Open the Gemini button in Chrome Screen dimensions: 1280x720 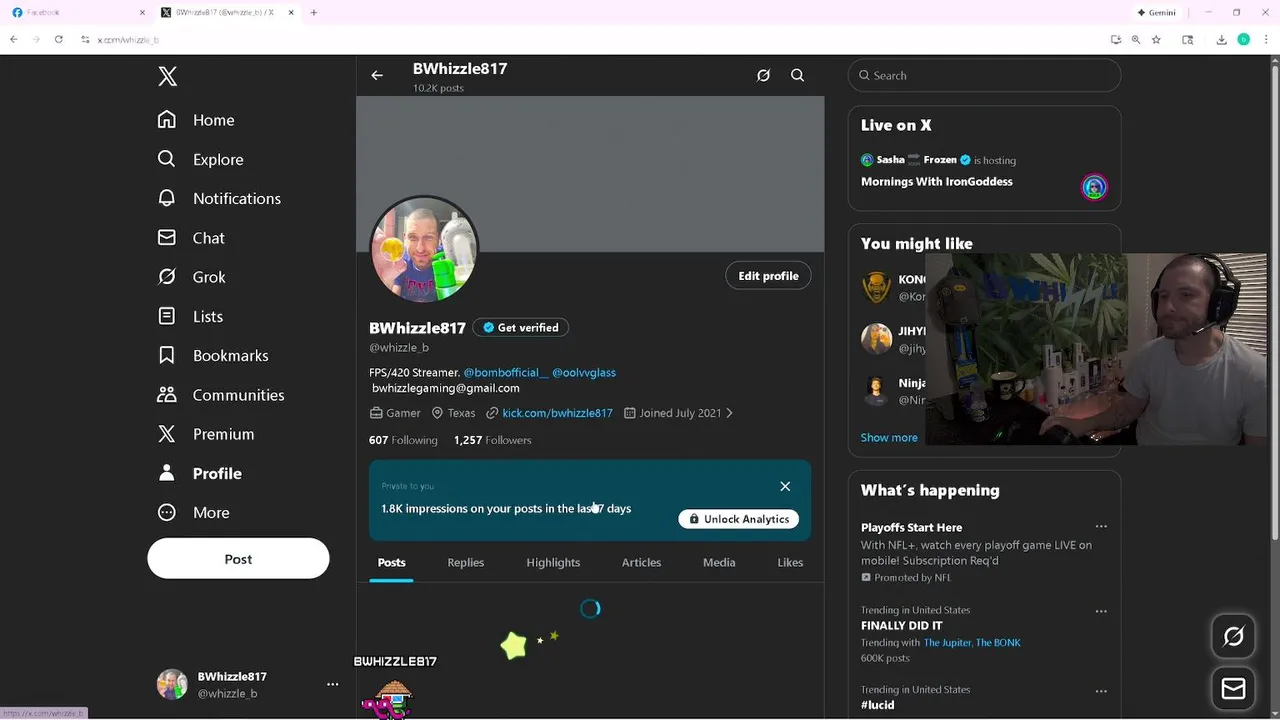click(x=1156, y=12)
